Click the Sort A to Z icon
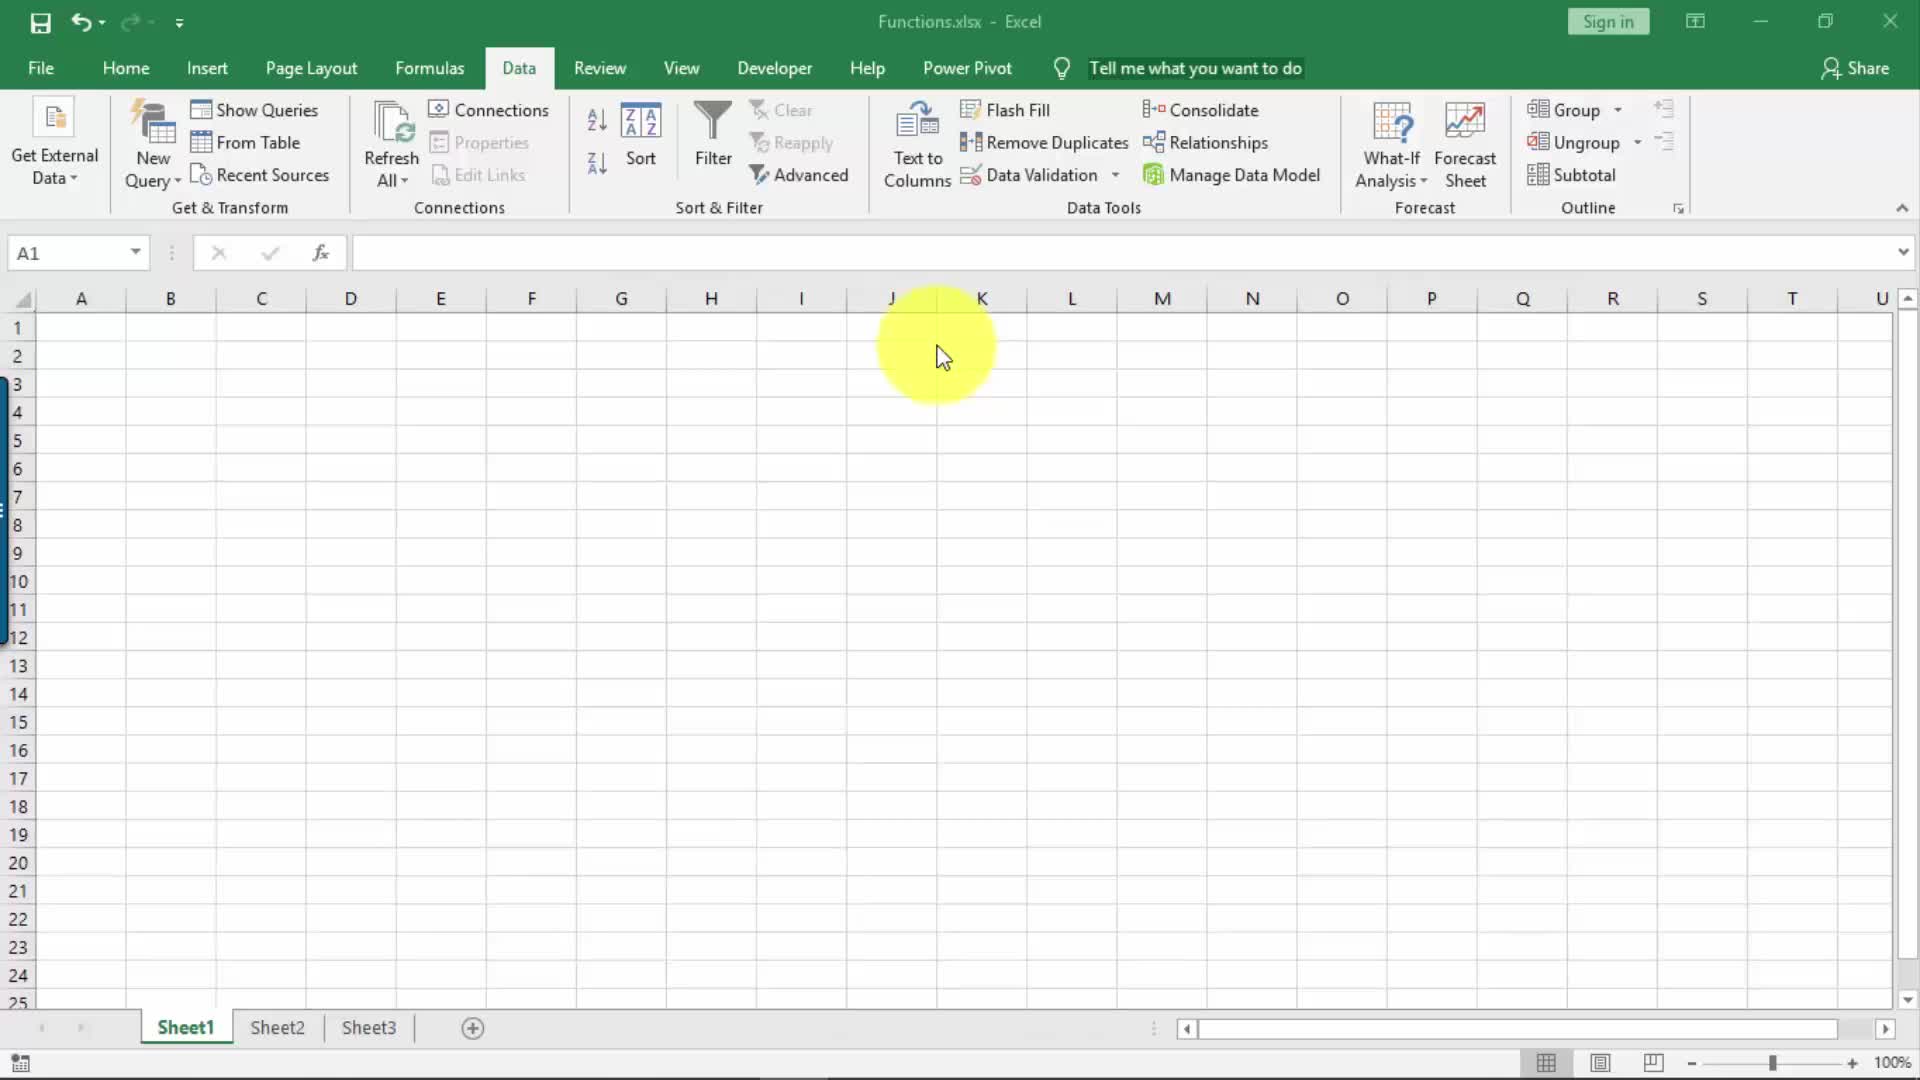Screen dimensions: 1920x1080 [x=597, y=120]
